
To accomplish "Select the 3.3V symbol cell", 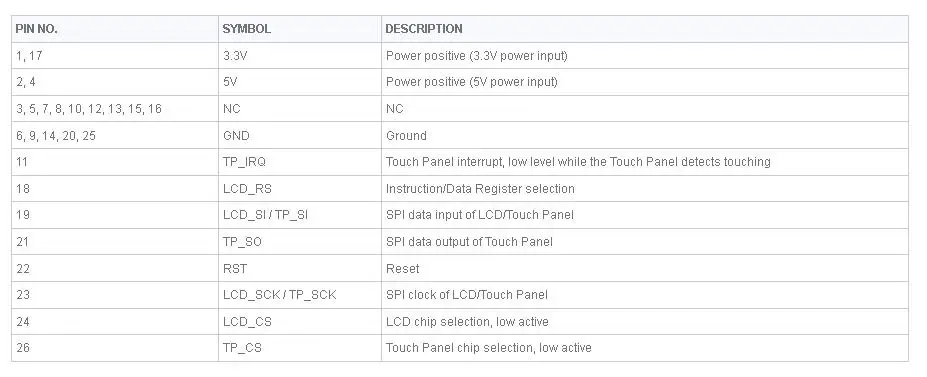I will (300, 56).
